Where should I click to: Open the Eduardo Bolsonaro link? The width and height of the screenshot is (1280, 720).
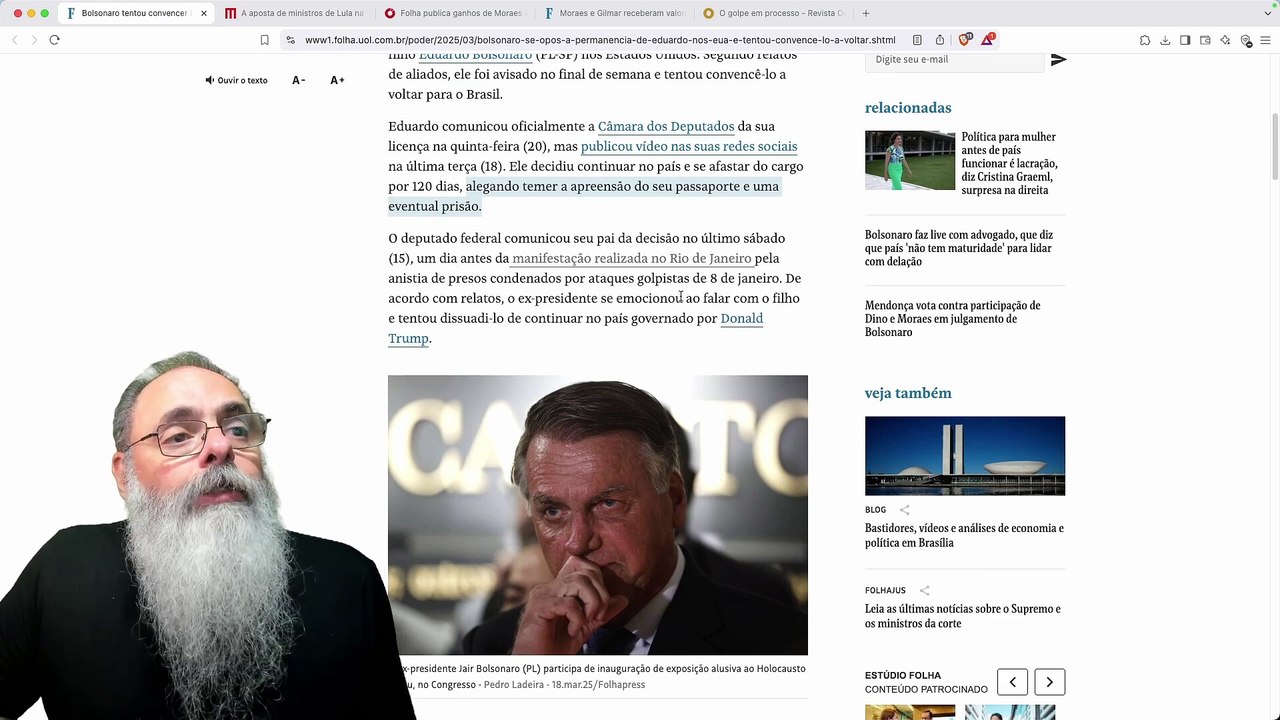(475, 55)
